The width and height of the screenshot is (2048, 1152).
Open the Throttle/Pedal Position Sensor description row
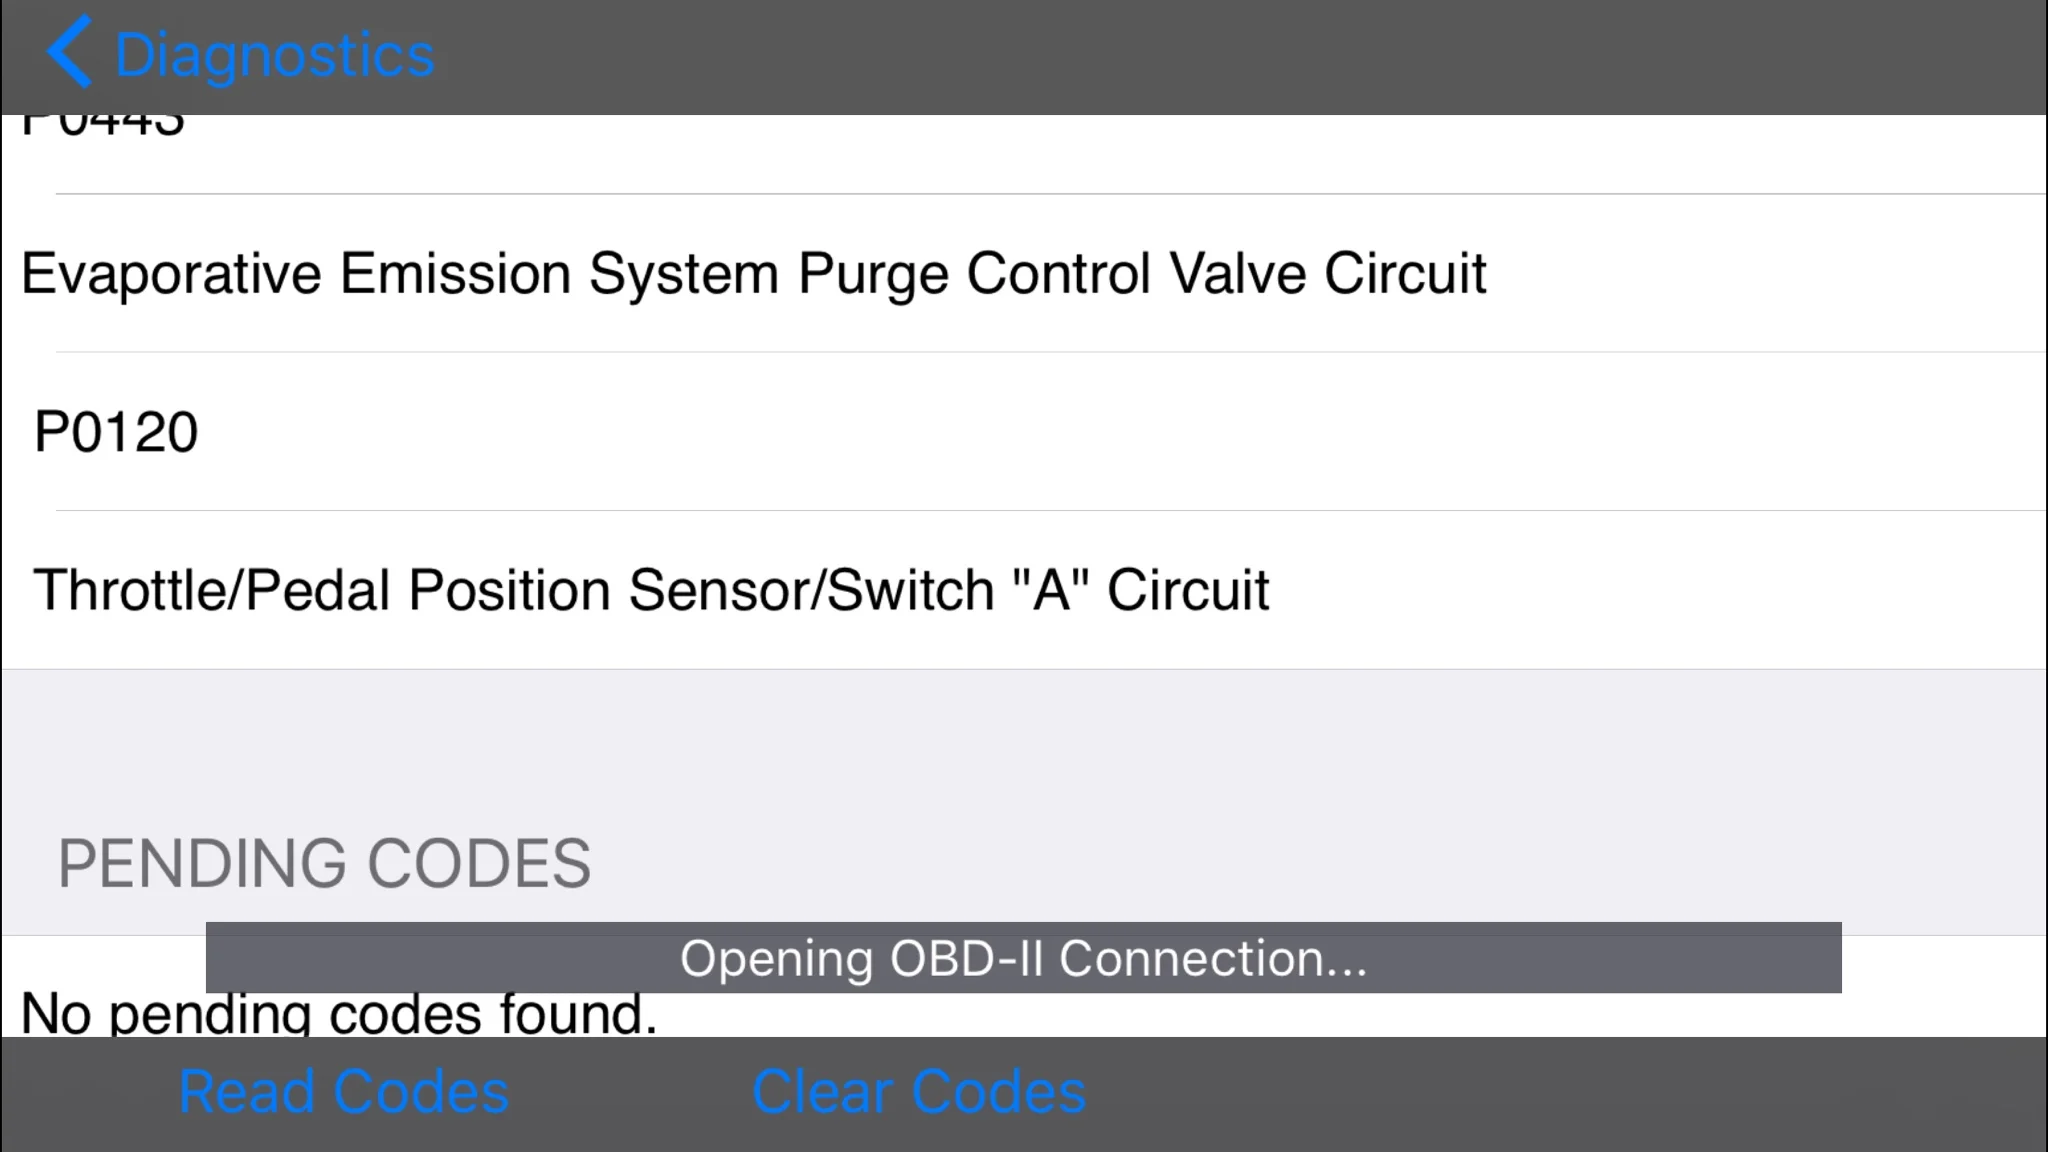coord(1024,590)
